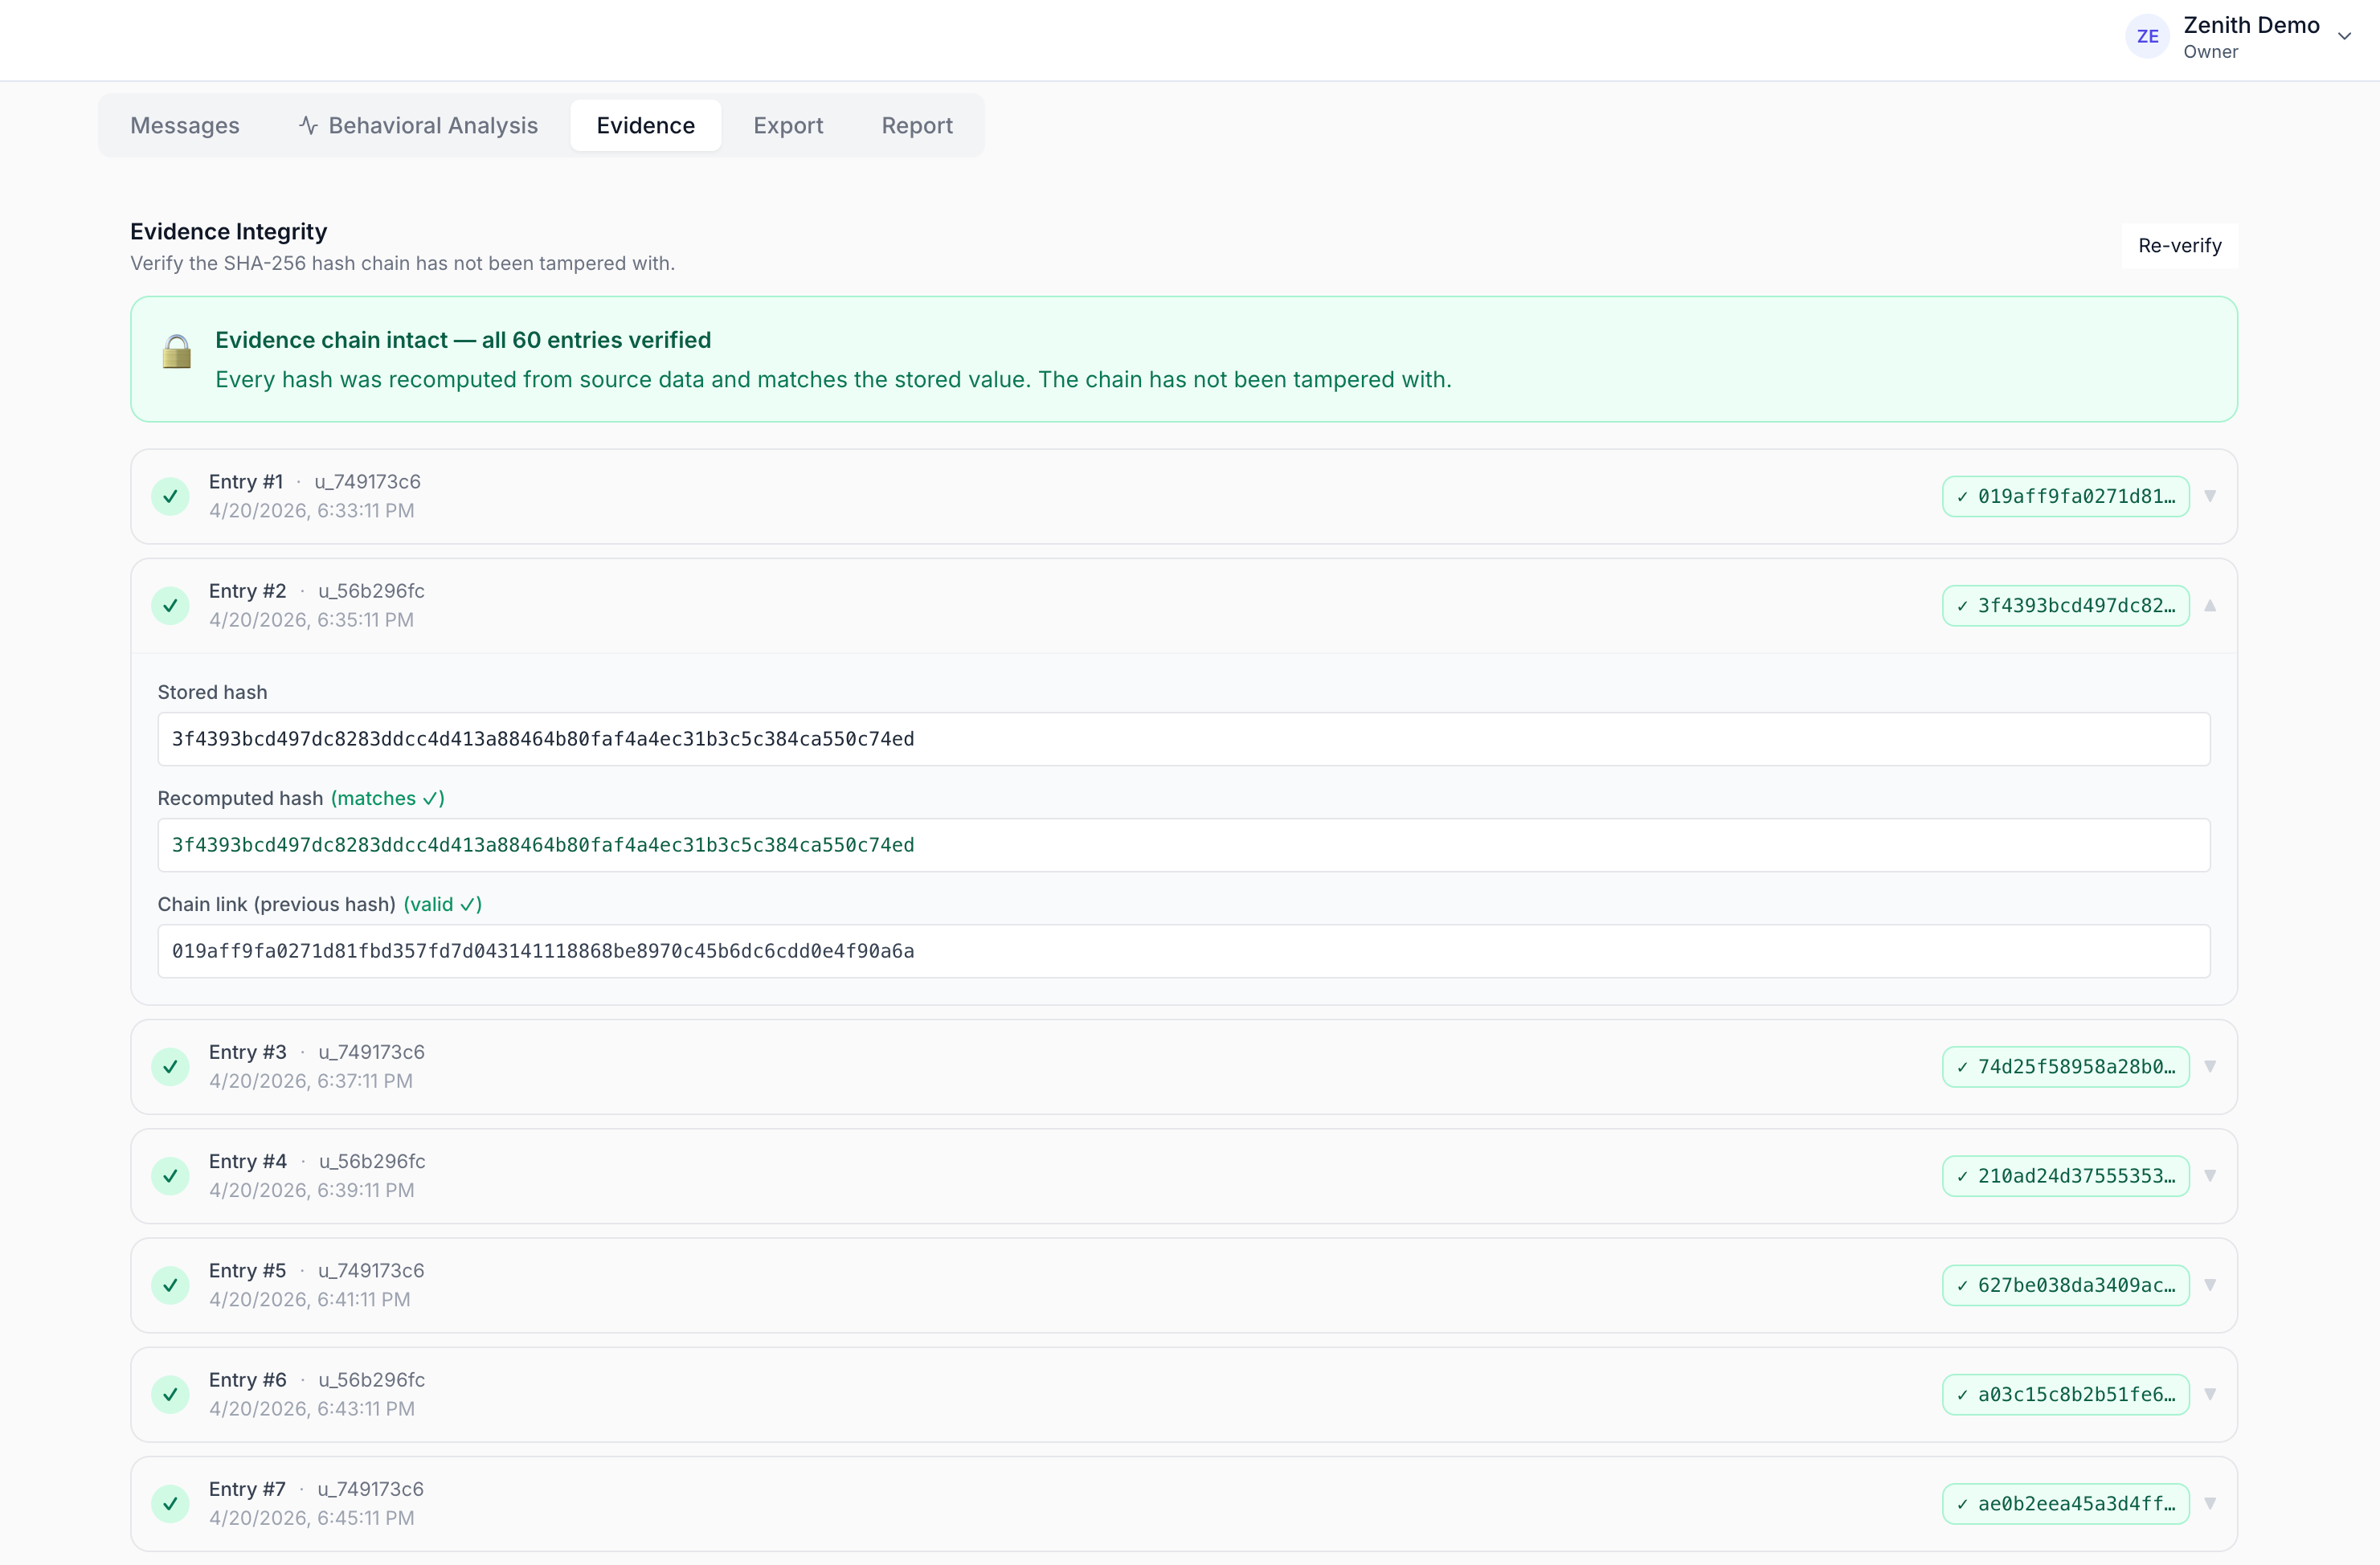Image resolution: width=2380 pixels, height=1565 pixels.
Task: Open the Export tab
Action: (x=788, y=125)
